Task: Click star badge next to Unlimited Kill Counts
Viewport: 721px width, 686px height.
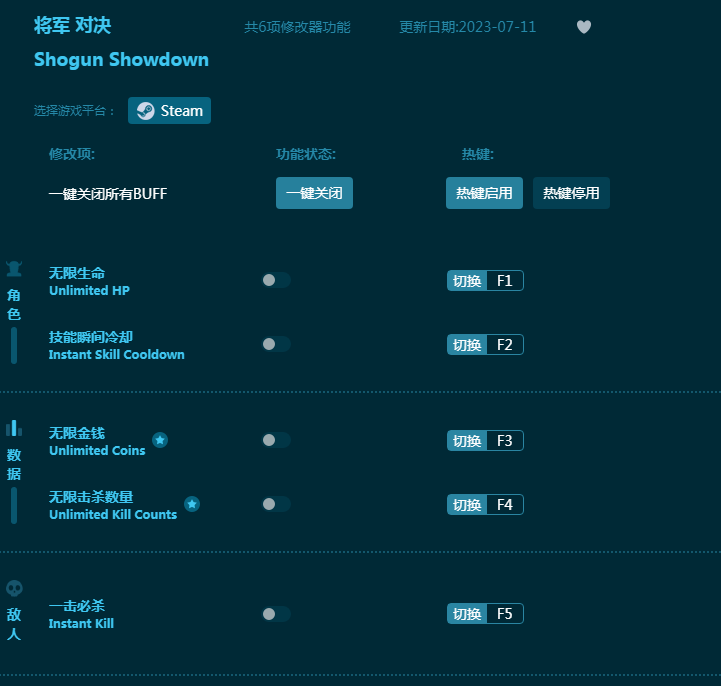Action: [192, 504]
